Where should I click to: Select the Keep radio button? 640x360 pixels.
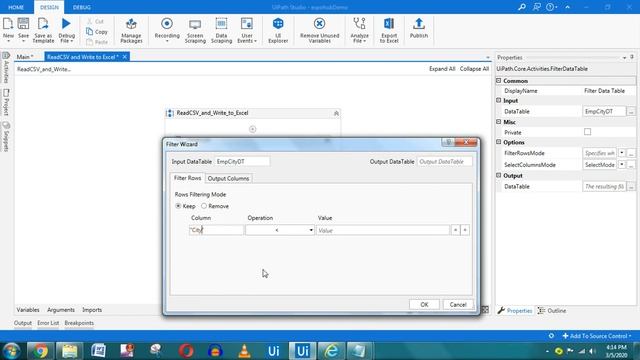(x=178, y=206)
